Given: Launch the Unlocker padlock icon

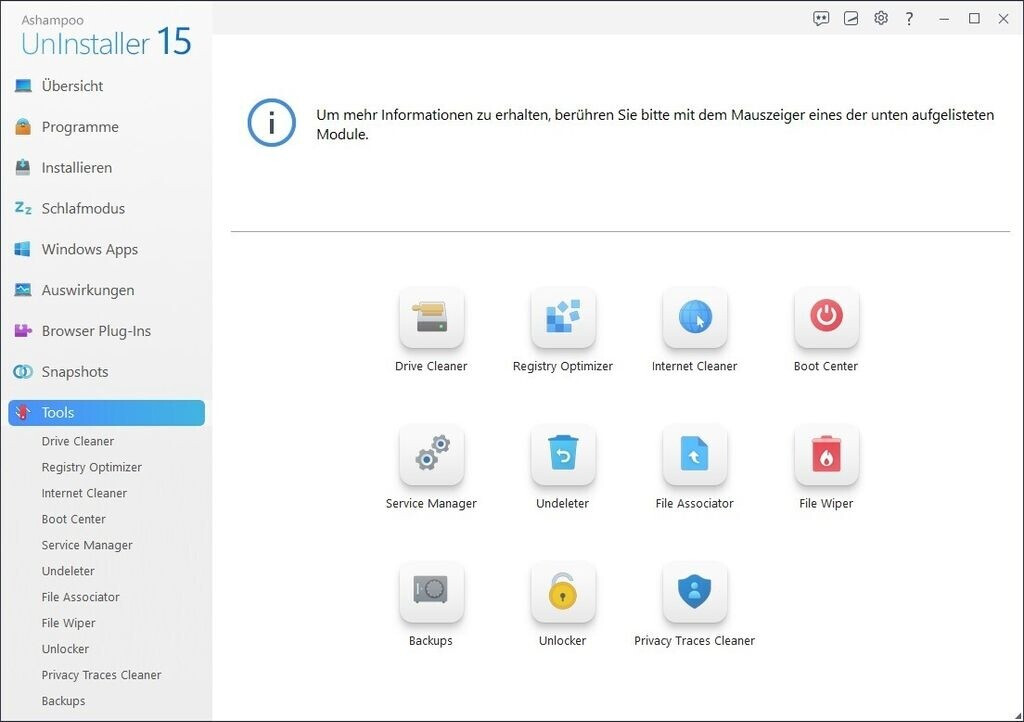Looking at the screenshot, I should 563,592.
